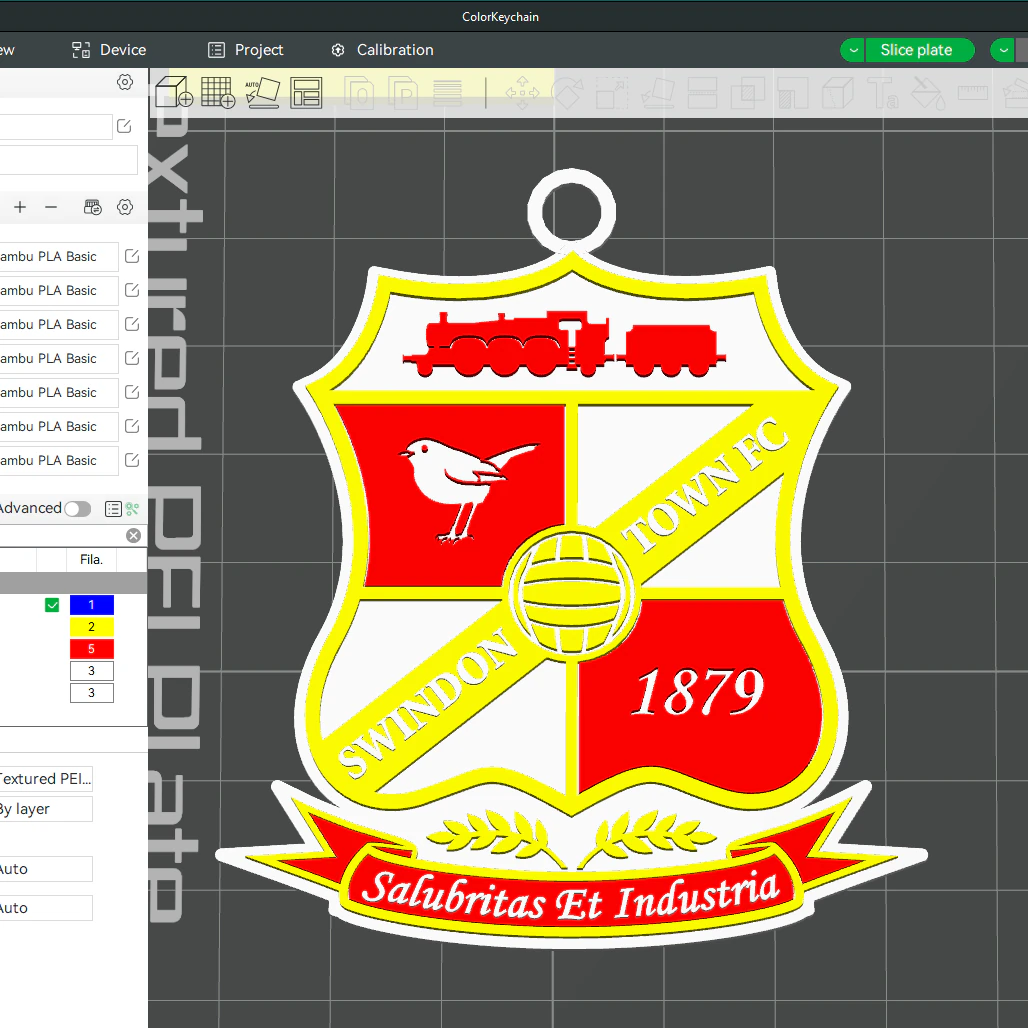This screenshot has height=1028, width=1028.
Task: Click the printer preset input field
Action: (x=56, y=127)
